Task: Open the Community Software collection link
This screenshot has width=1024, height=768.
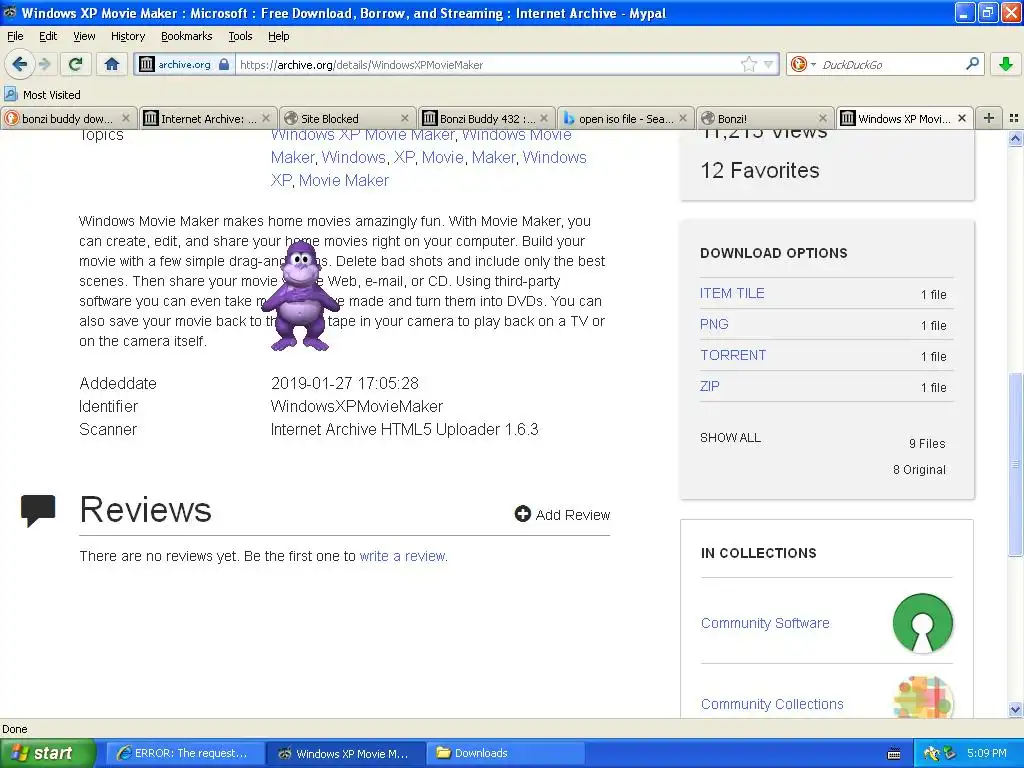Action: coord(765,623)
